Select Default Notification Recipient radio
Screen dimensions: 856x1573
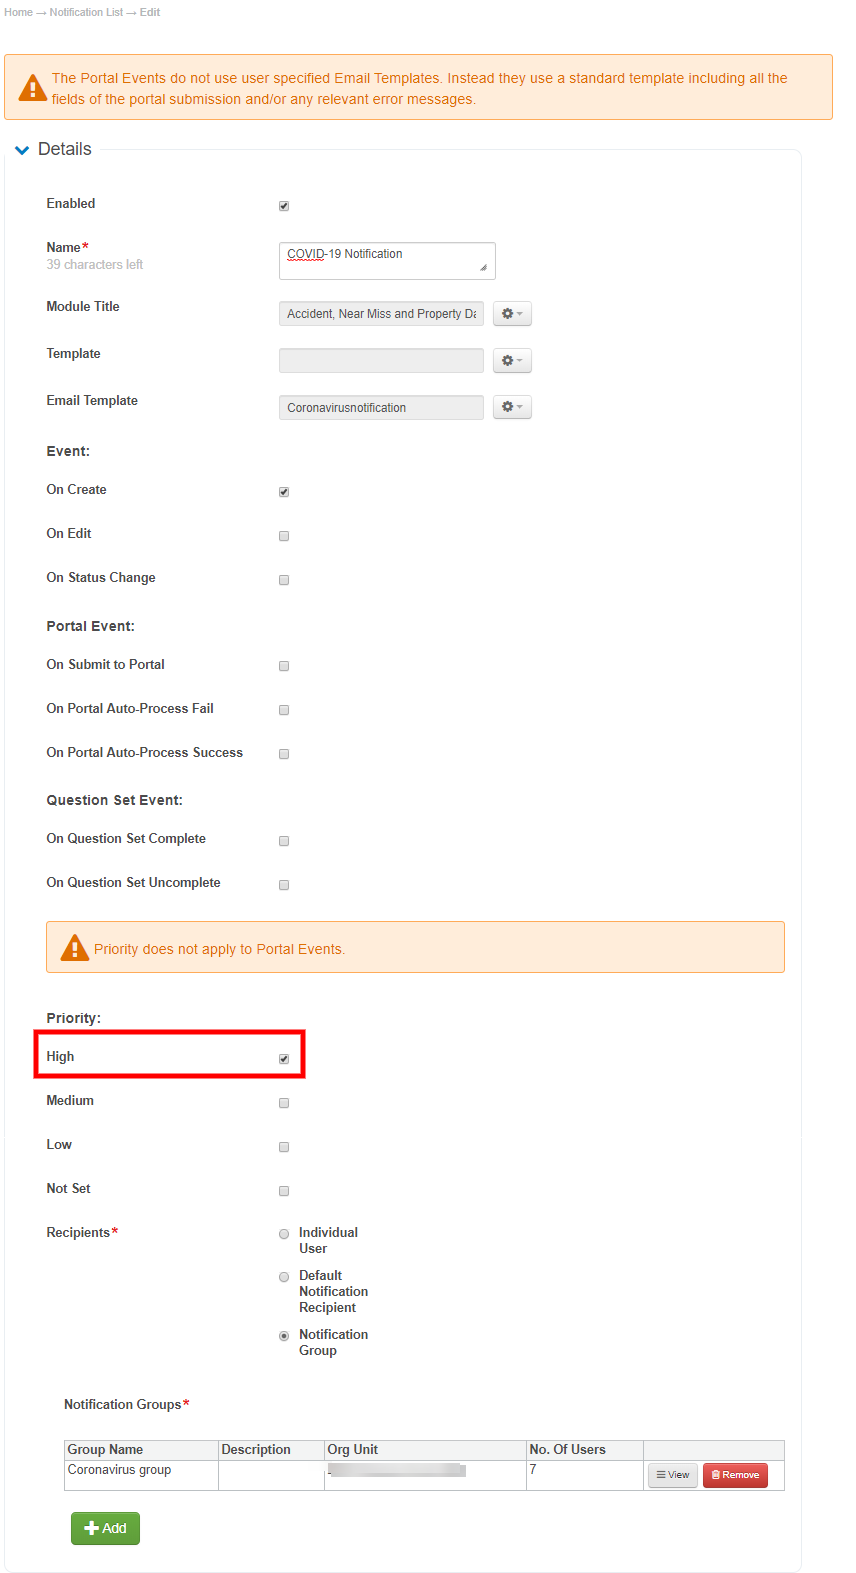tap(284, 1277)
